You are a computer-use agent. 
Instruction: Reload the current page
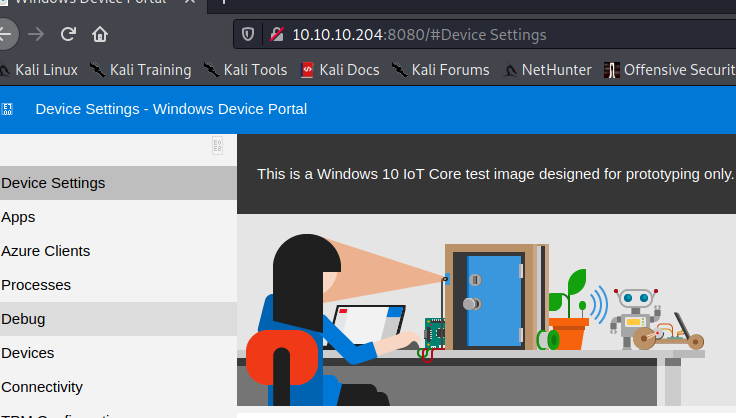[68, 34]
